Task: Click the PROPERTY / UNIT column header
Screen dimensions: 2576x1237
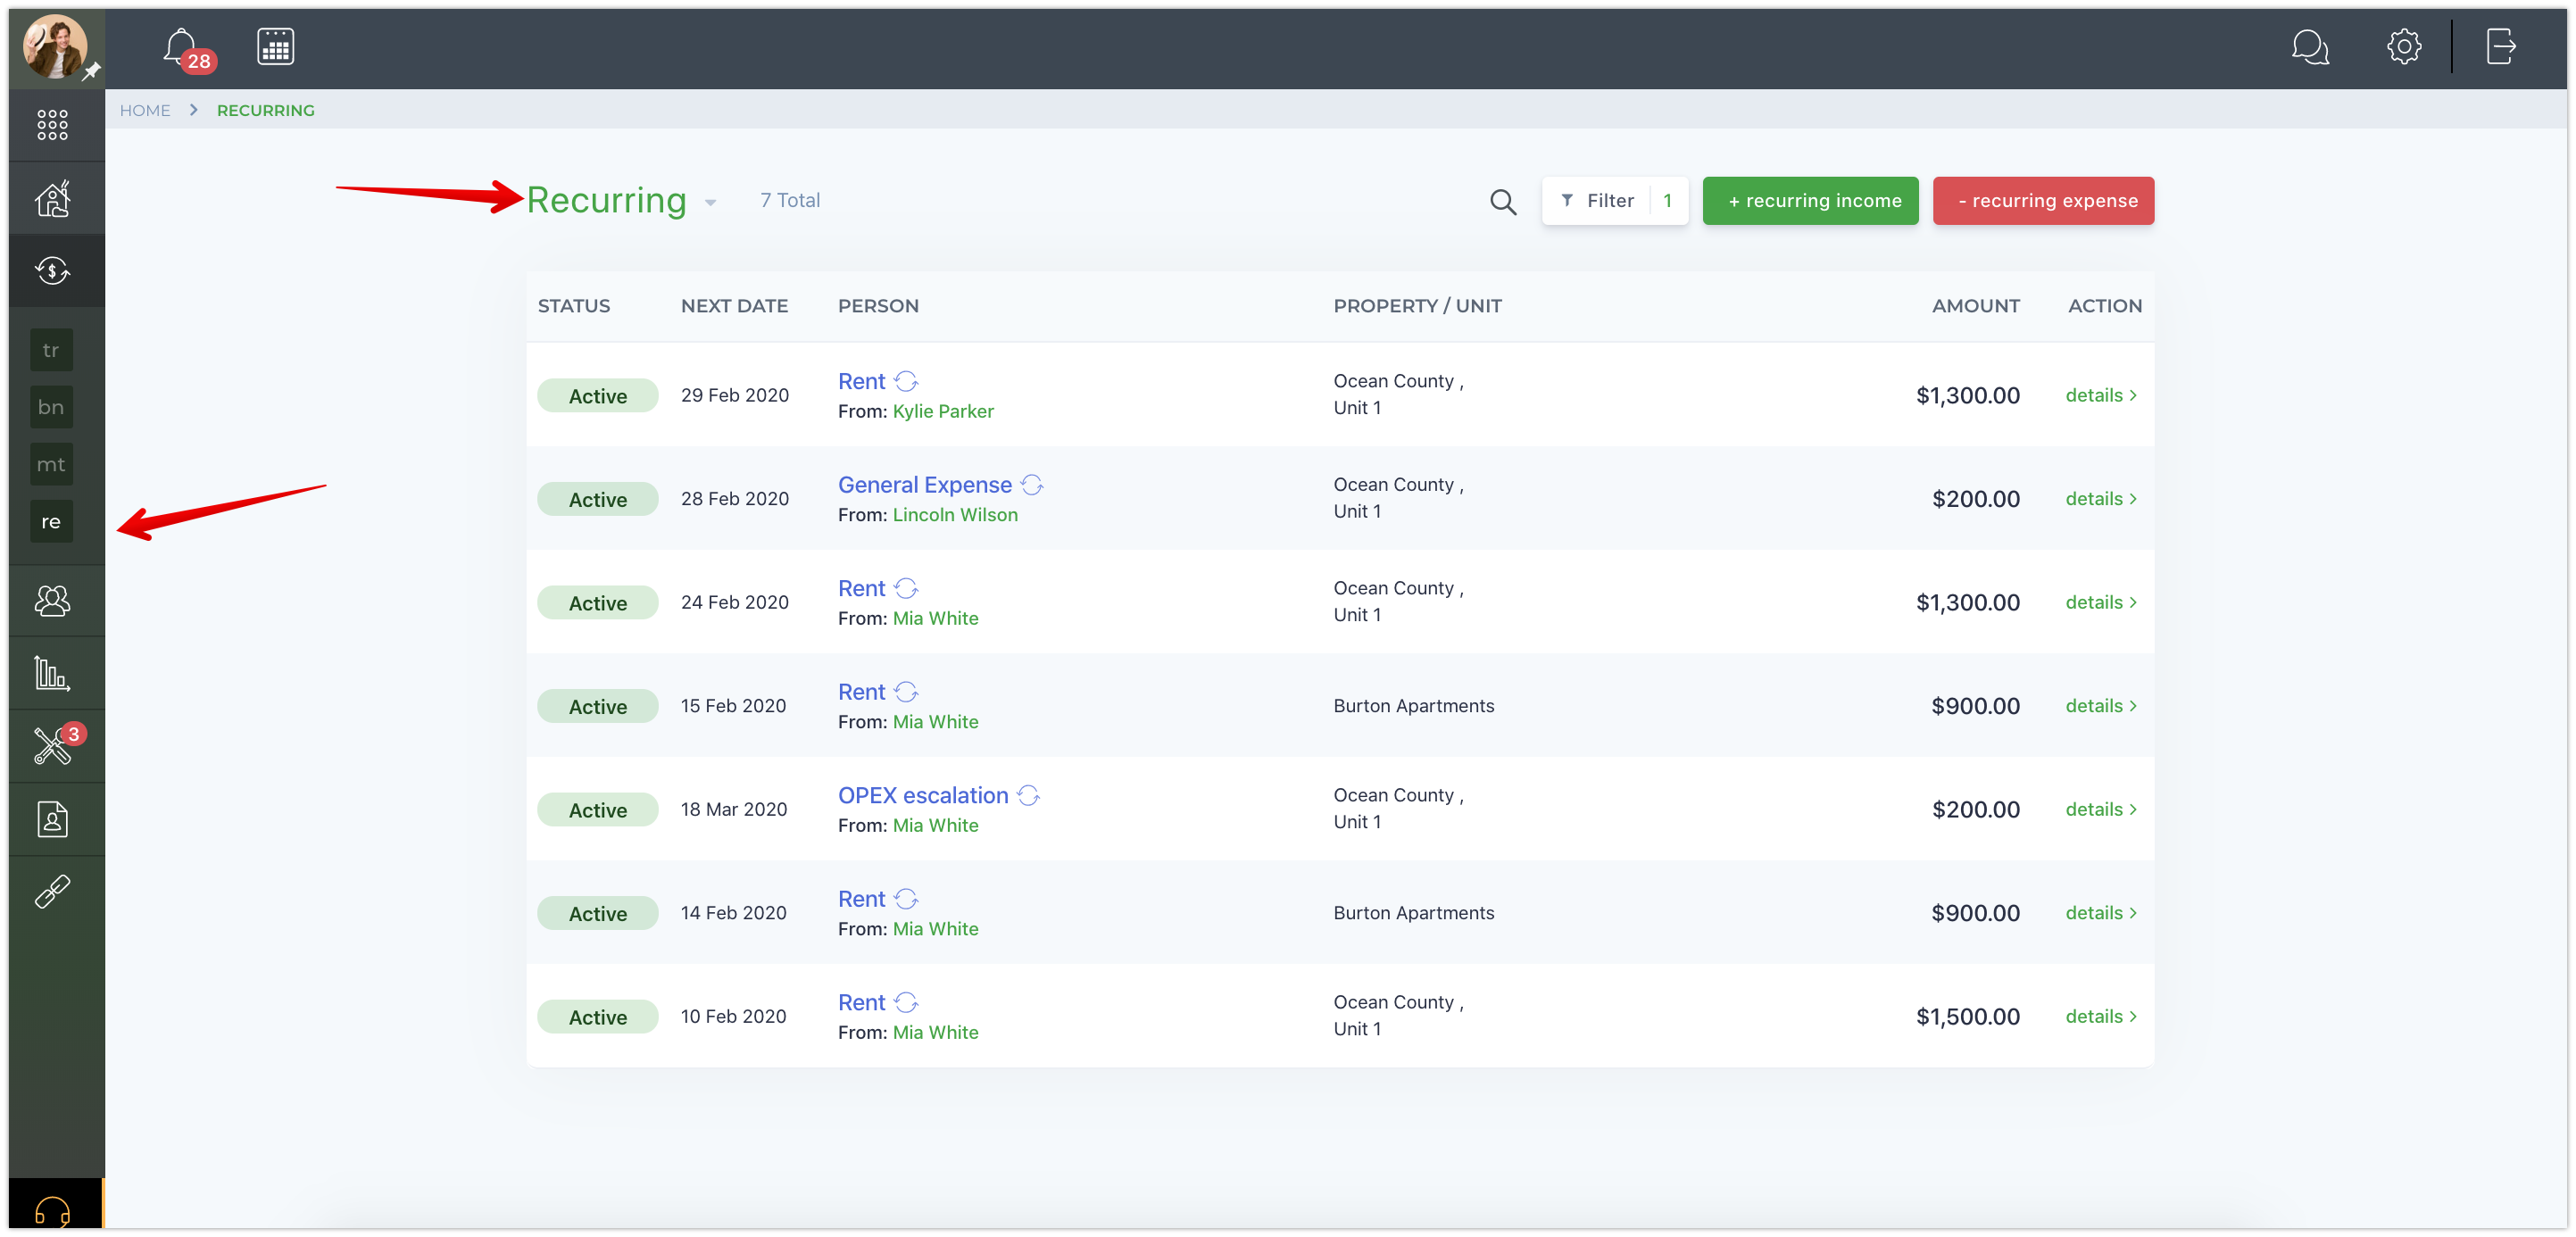Action: coord(1417,306)
